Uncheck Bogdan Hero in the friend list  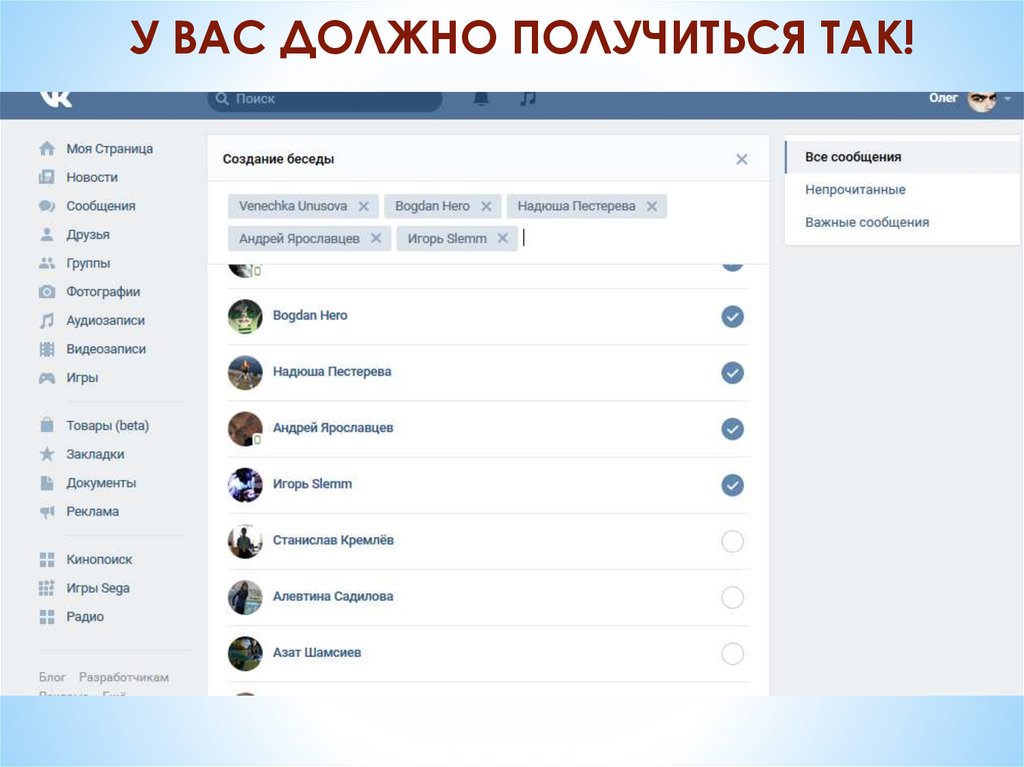(x=732, y=317)
